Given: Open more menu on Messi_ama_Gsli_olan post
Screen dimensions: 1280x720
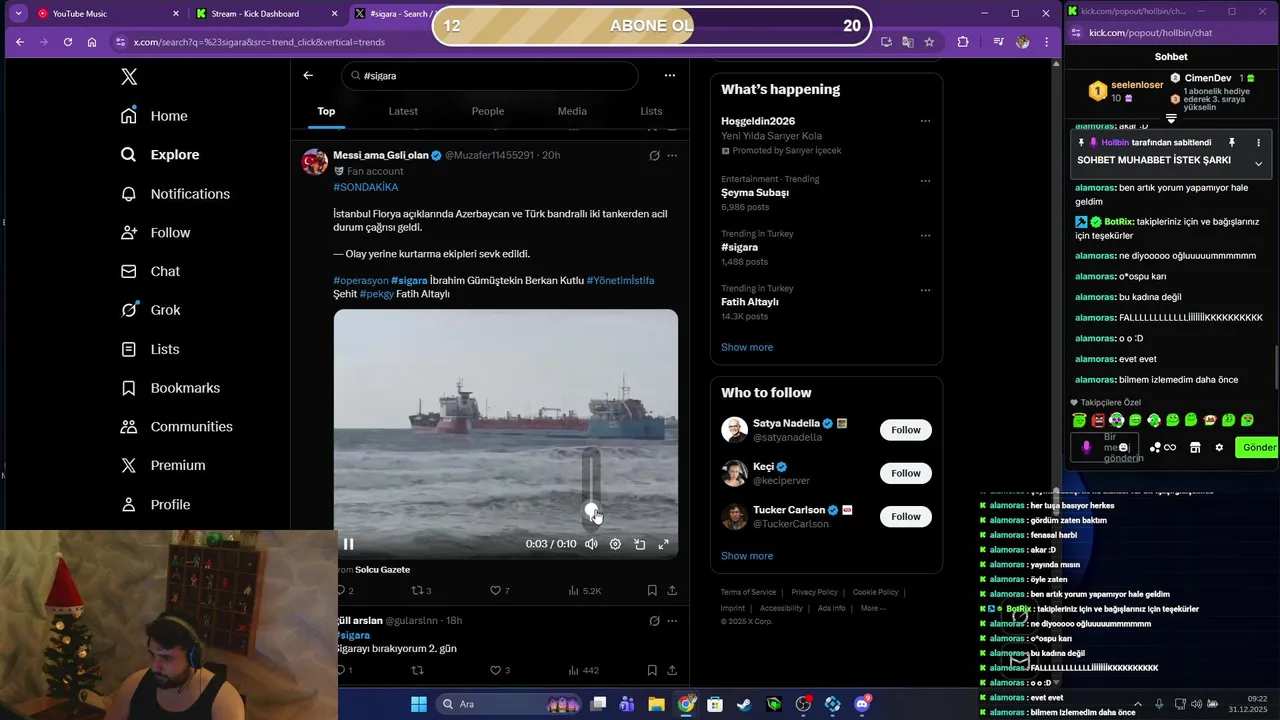Looking at the screenshot, I should [x=672, y=156].
